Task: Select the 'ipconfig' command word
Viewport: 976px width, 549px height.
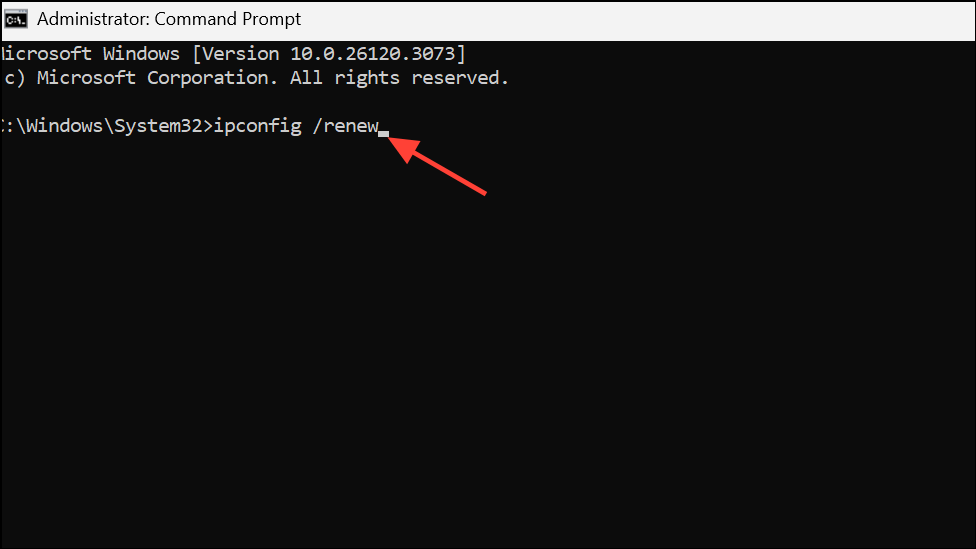Action: [258, 126]
